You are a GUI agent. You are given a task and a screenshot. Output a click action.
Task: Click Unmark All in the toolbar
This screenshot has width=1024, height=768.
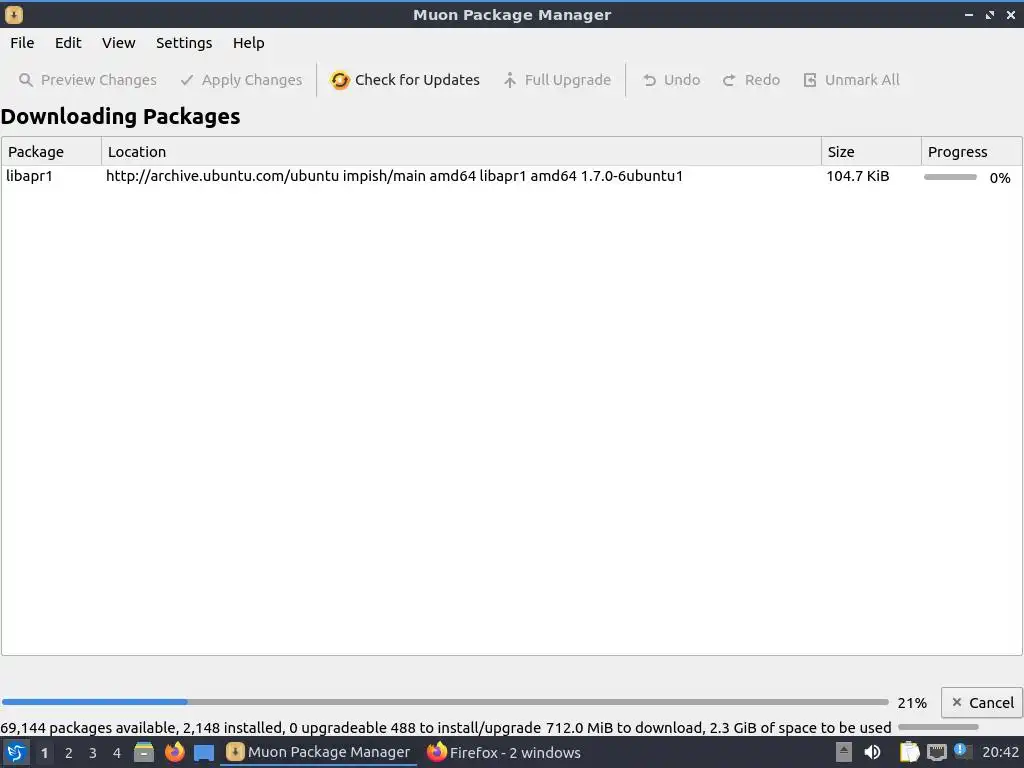pos(852,80)
